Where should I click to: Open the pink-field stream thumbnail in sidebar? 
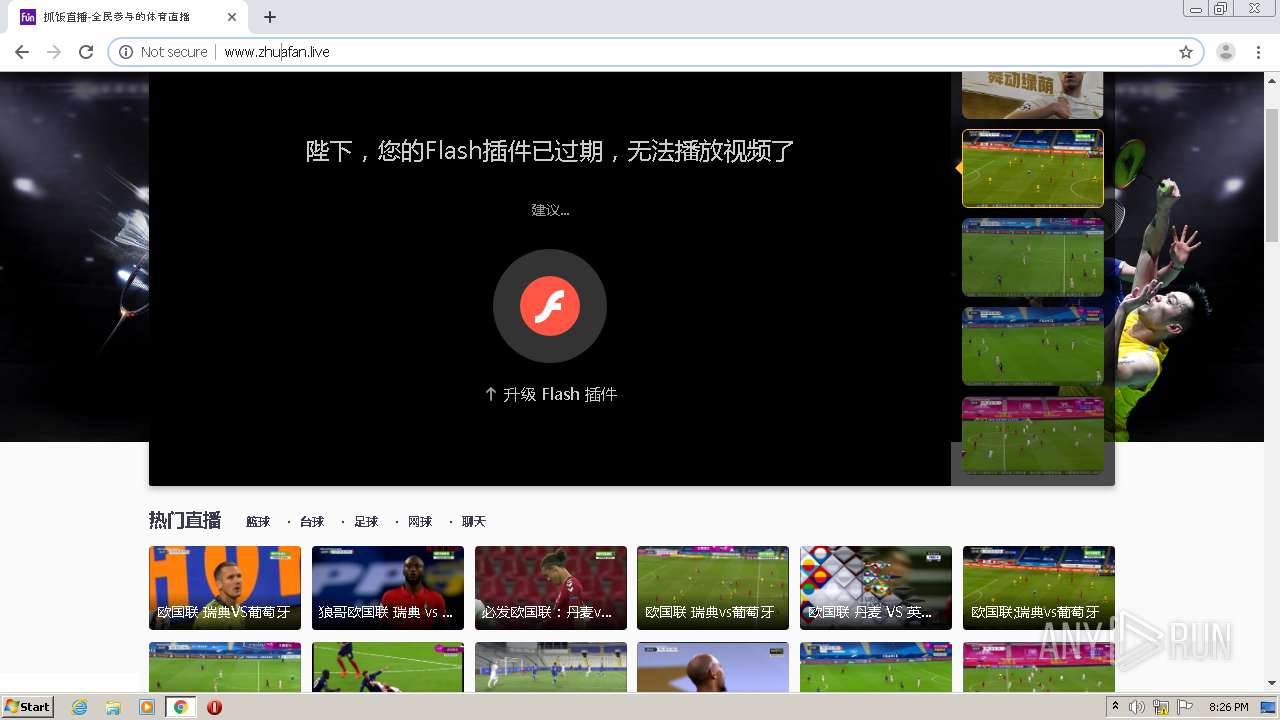pos(1033,435)
